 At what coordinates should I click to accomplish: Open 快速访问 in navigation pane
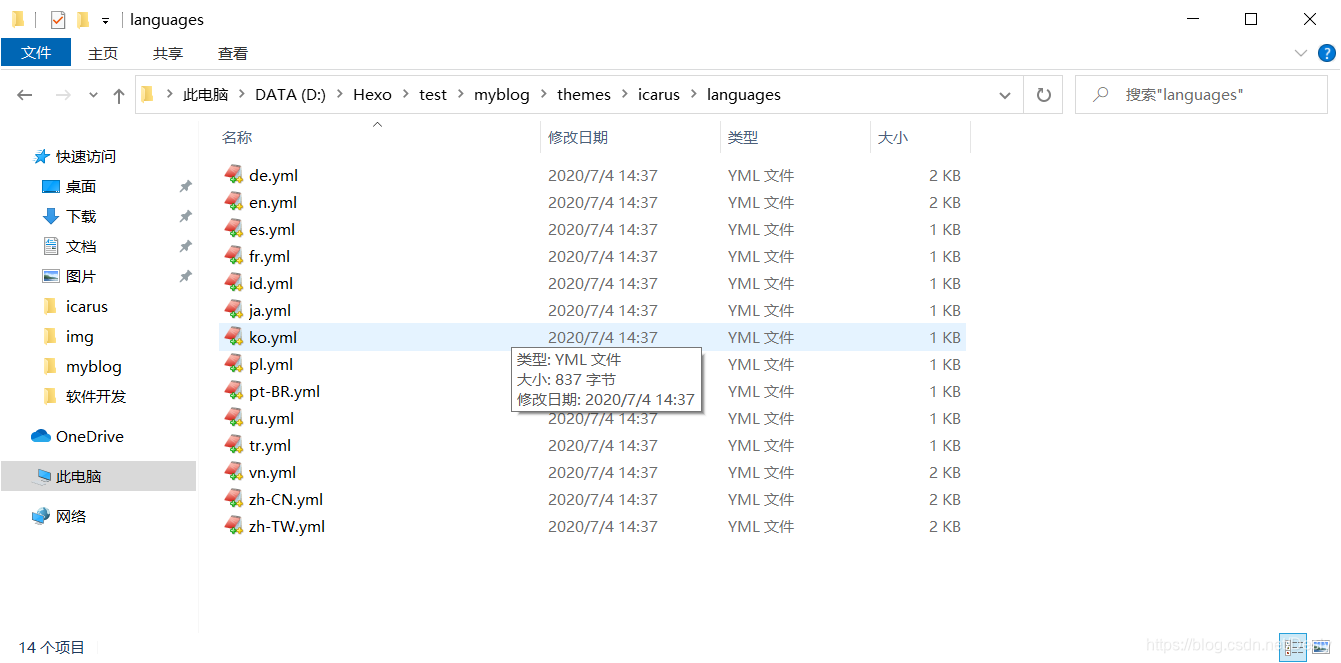85,157
